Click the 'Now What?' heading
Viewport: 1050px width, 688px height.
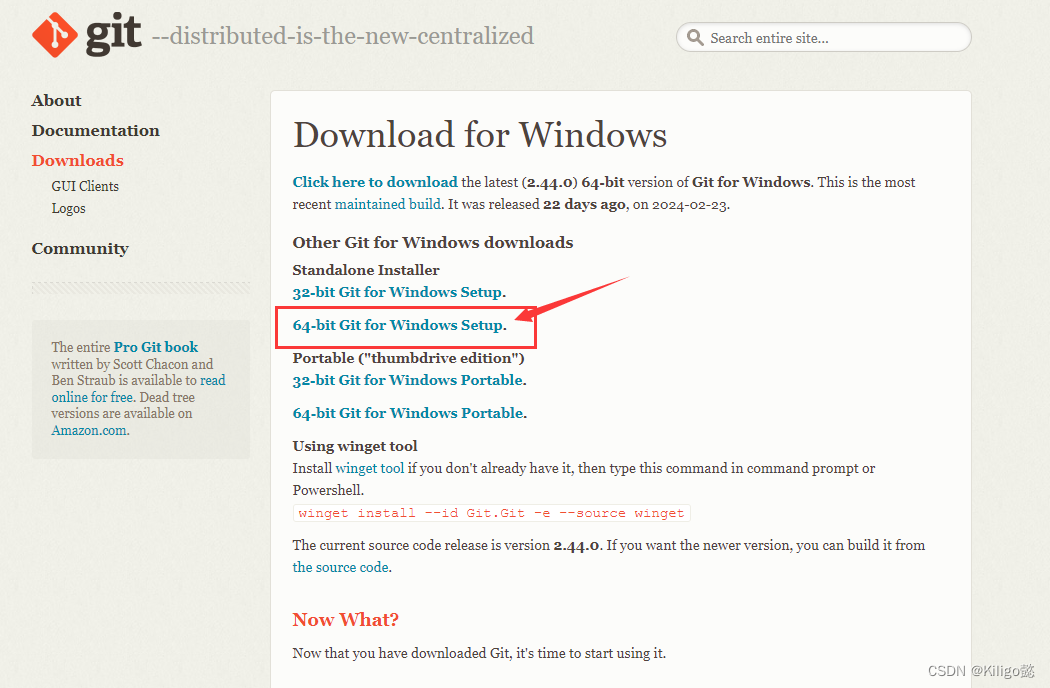tap(346, 620)
